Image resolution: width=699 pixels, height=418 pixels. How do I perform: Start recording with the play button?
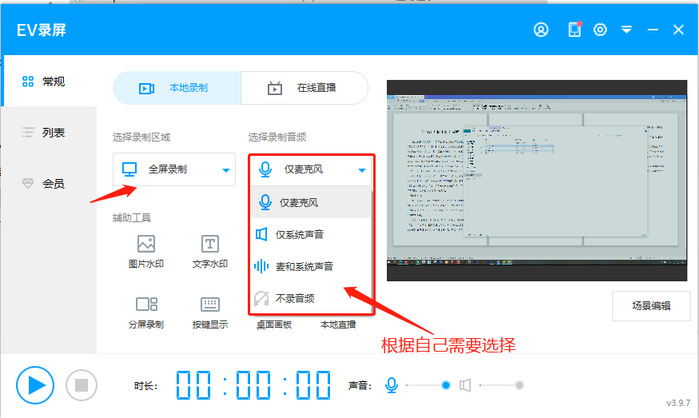tap(35, 384)
